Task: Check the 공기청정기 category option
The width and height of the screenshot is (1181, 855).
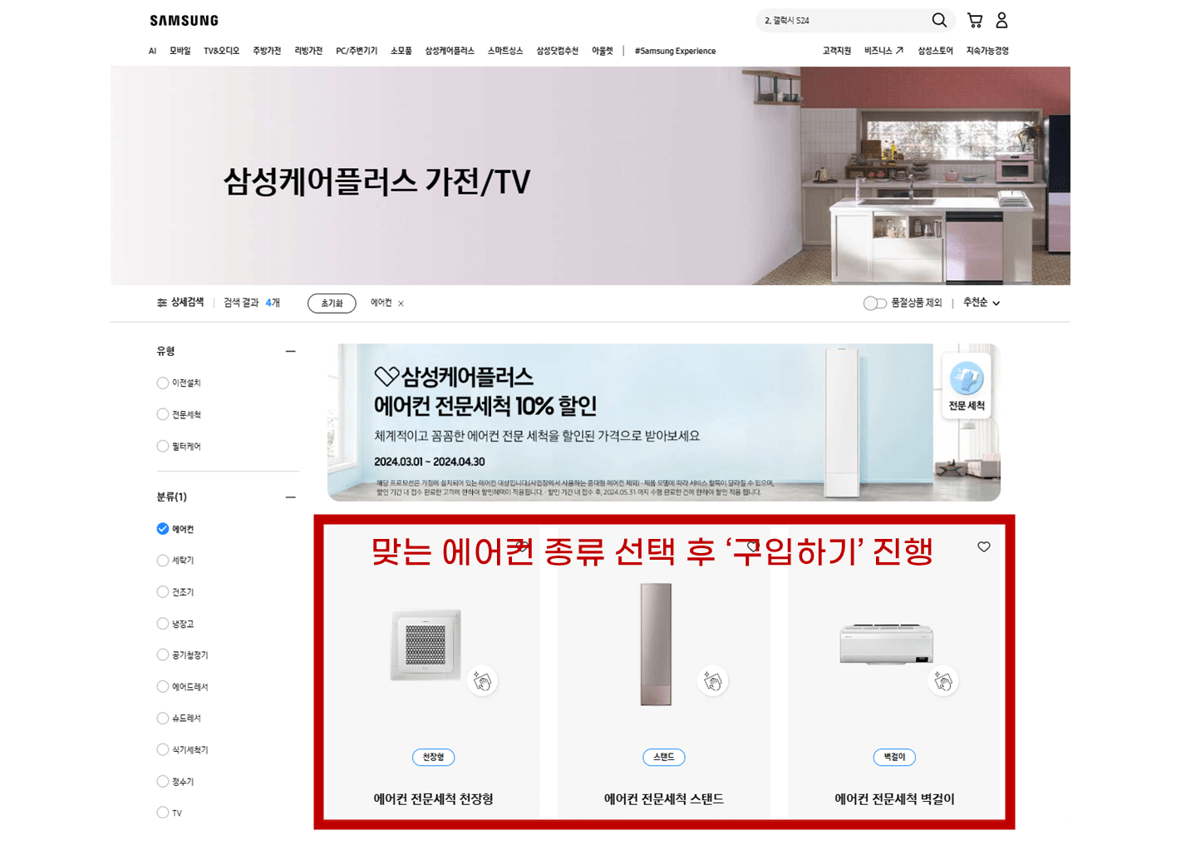Action: [163, 655]
